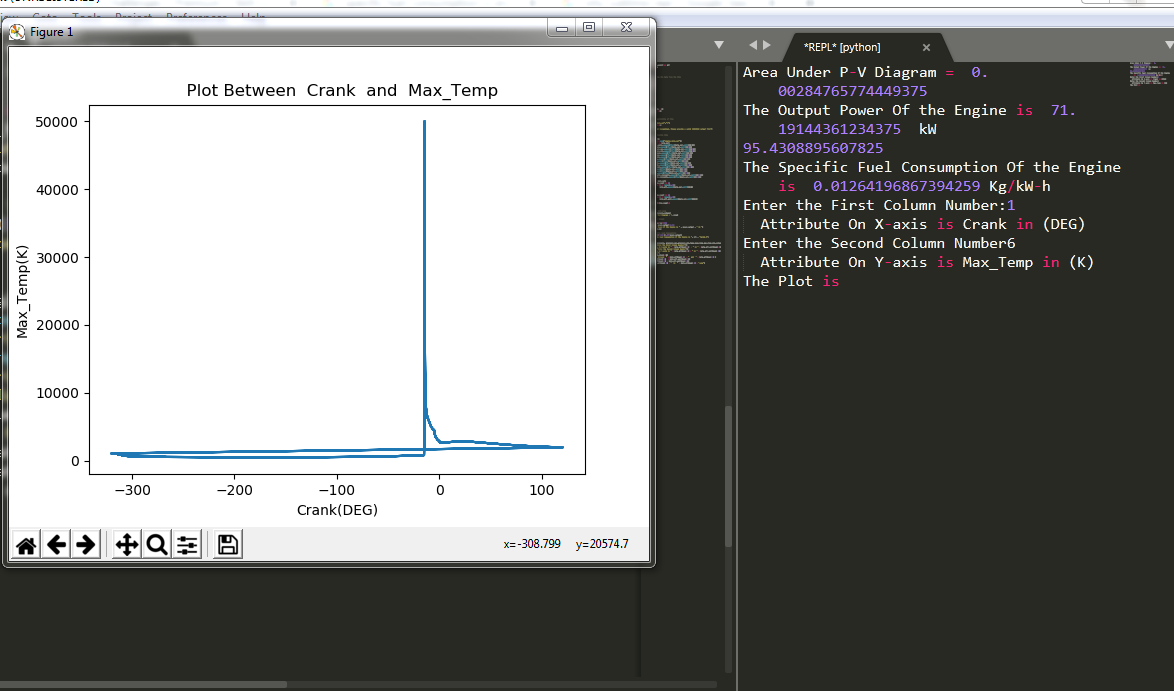Maximize the Figure 1 window
Image resolution: width=1174 pixels, height=691 pixels.
(590, 28)
